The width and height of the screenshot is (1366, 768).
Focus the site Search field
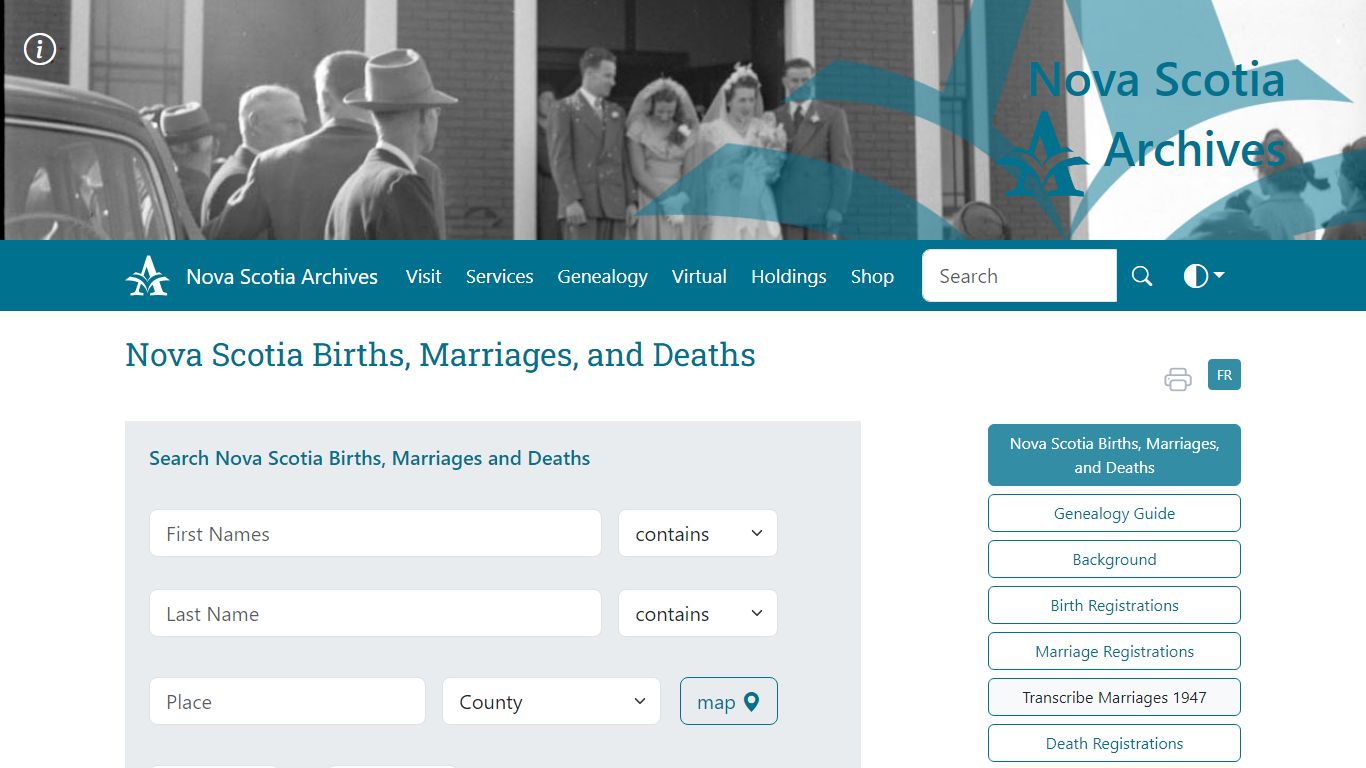[1019, 276]
